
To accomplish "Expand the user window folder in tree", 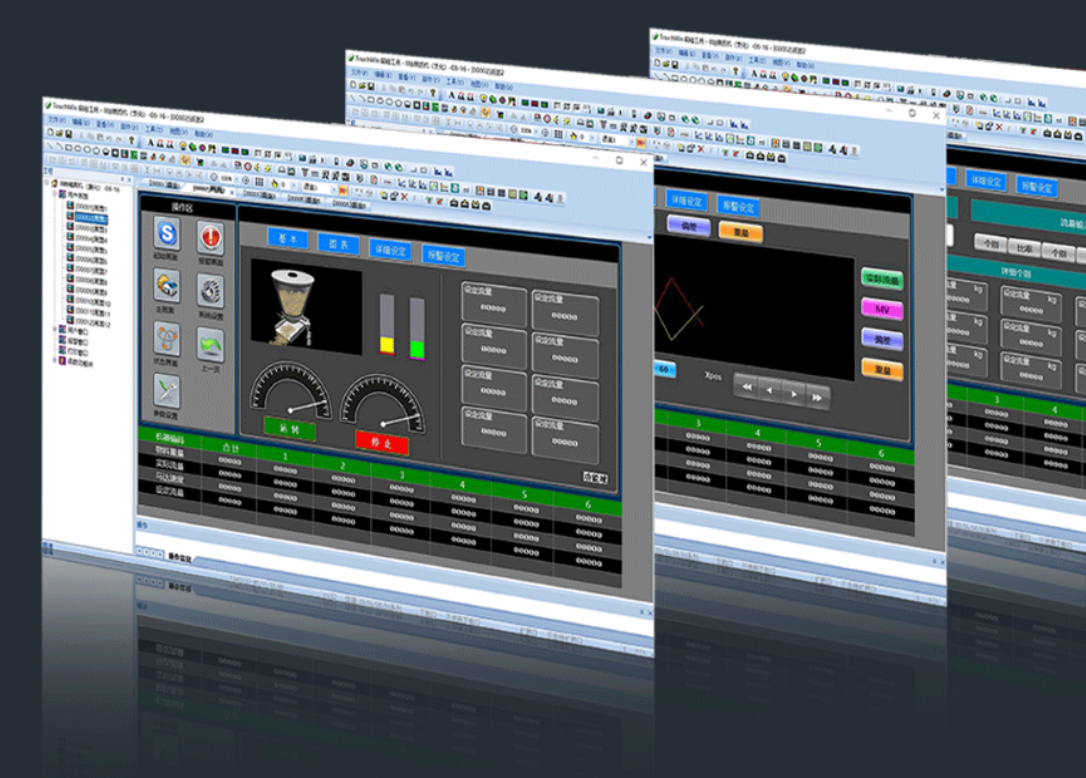I will [55, 329].
